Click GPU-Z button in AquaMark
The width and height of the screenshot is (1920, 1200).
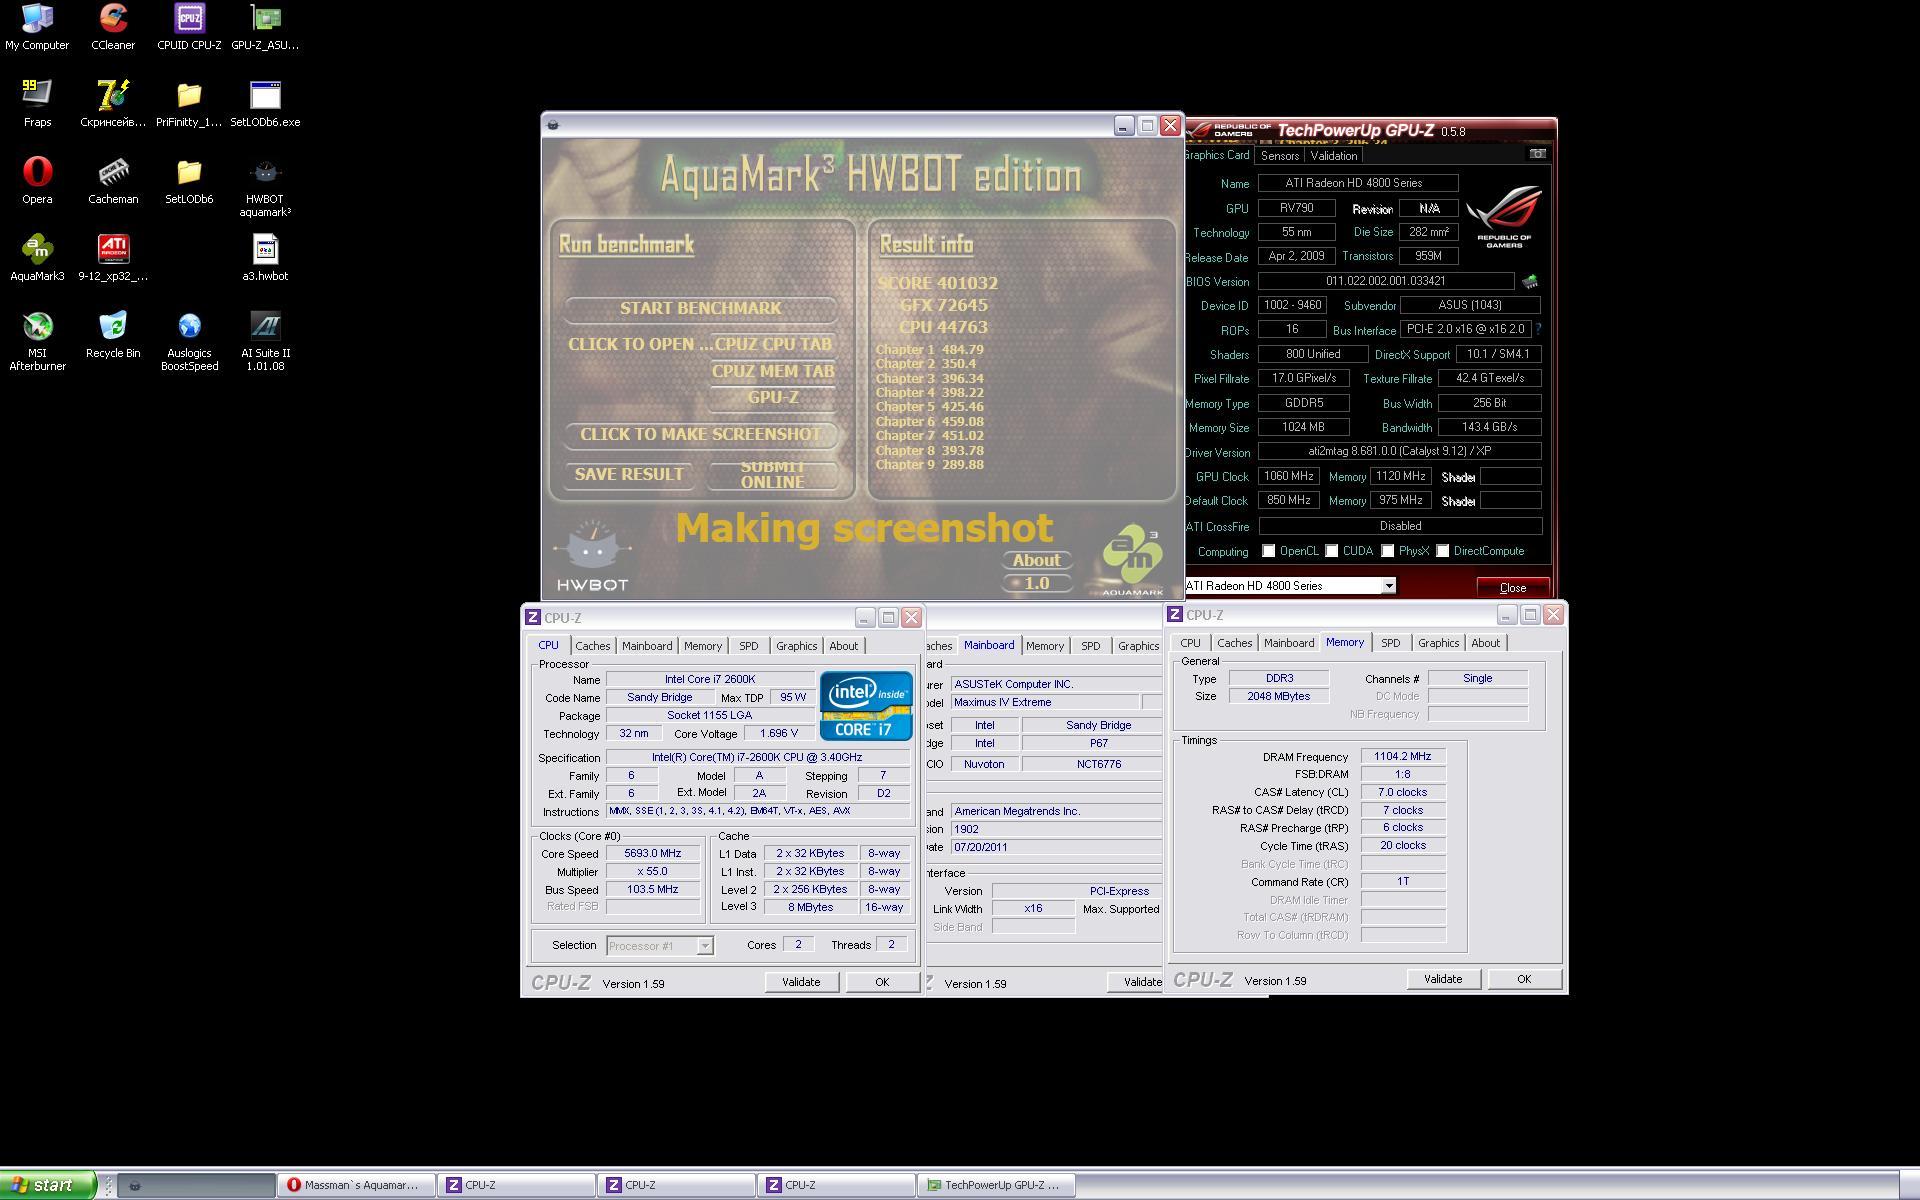pos(773,397)
